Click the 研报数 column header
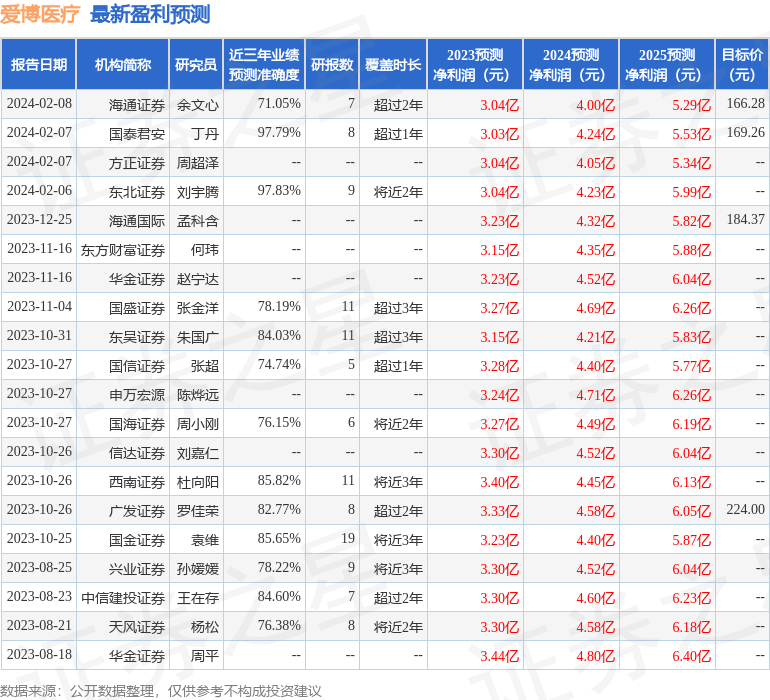The image size is (770, 700). click(332, 64)
